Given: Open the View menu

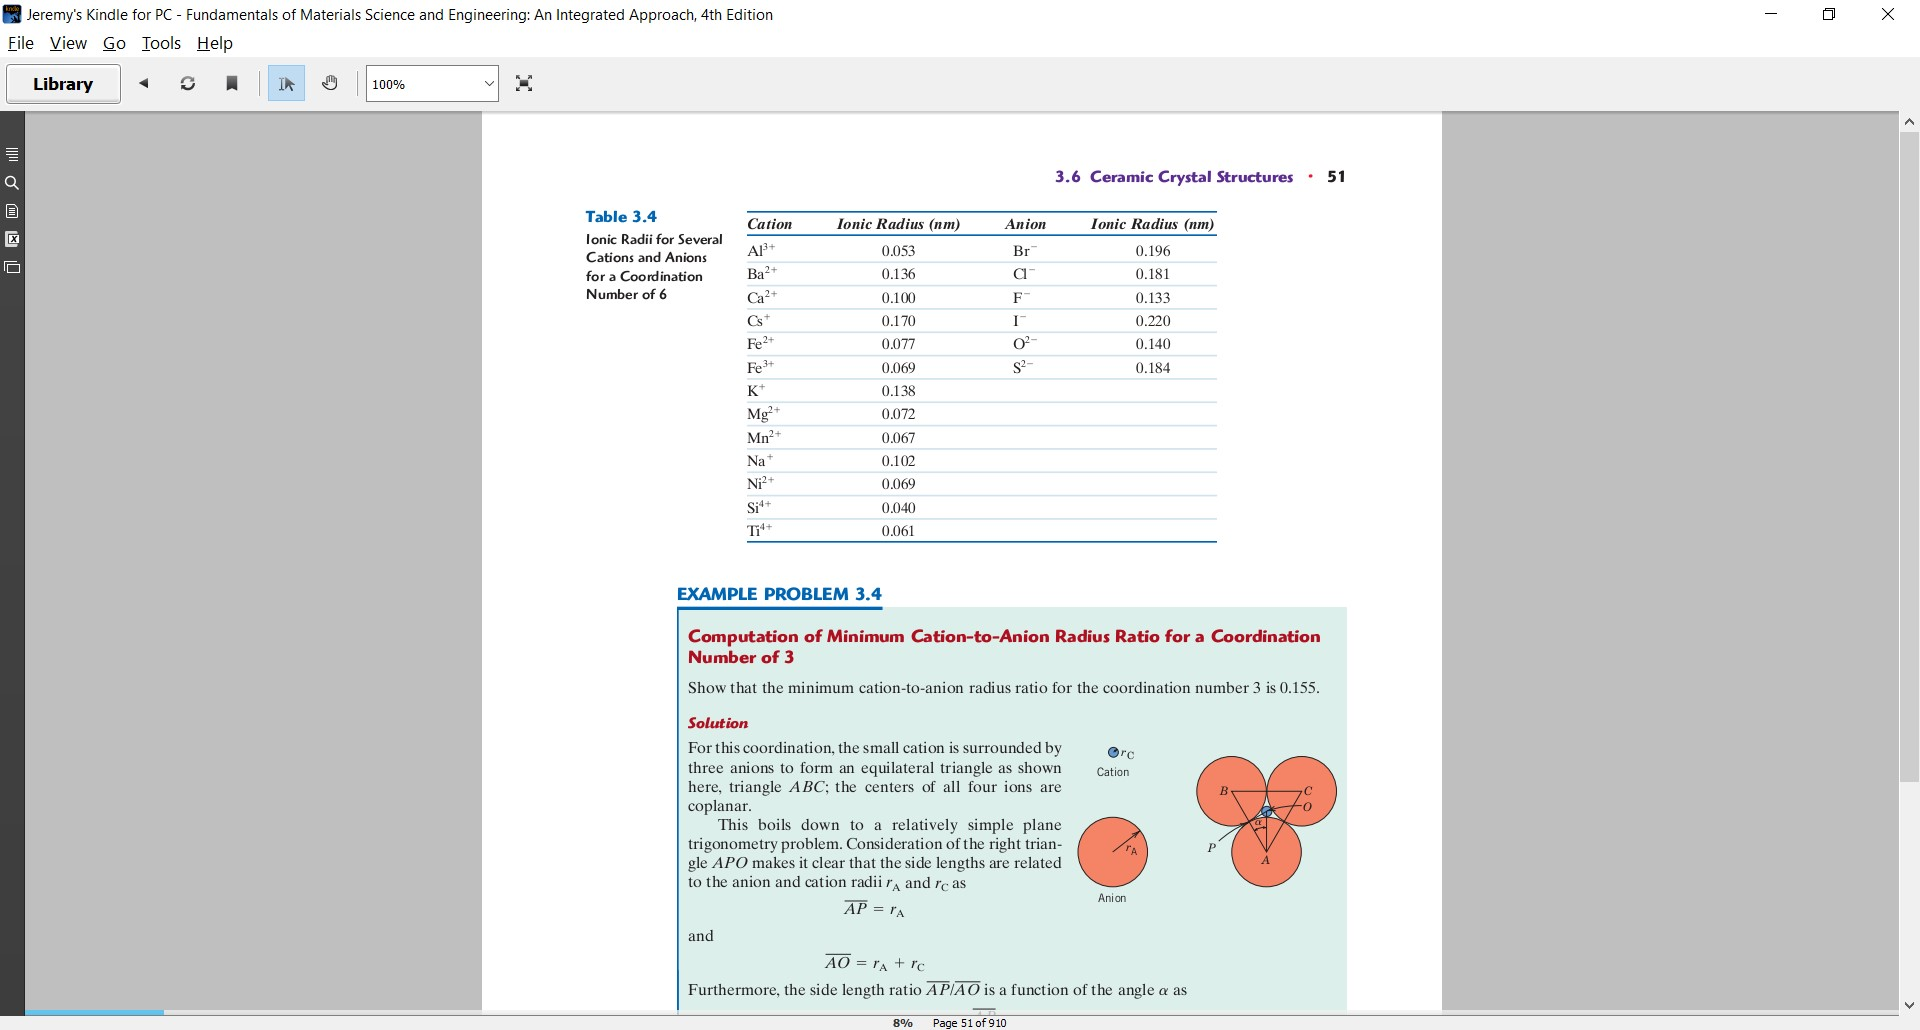Looking at the screenshot, I should 68,43.
